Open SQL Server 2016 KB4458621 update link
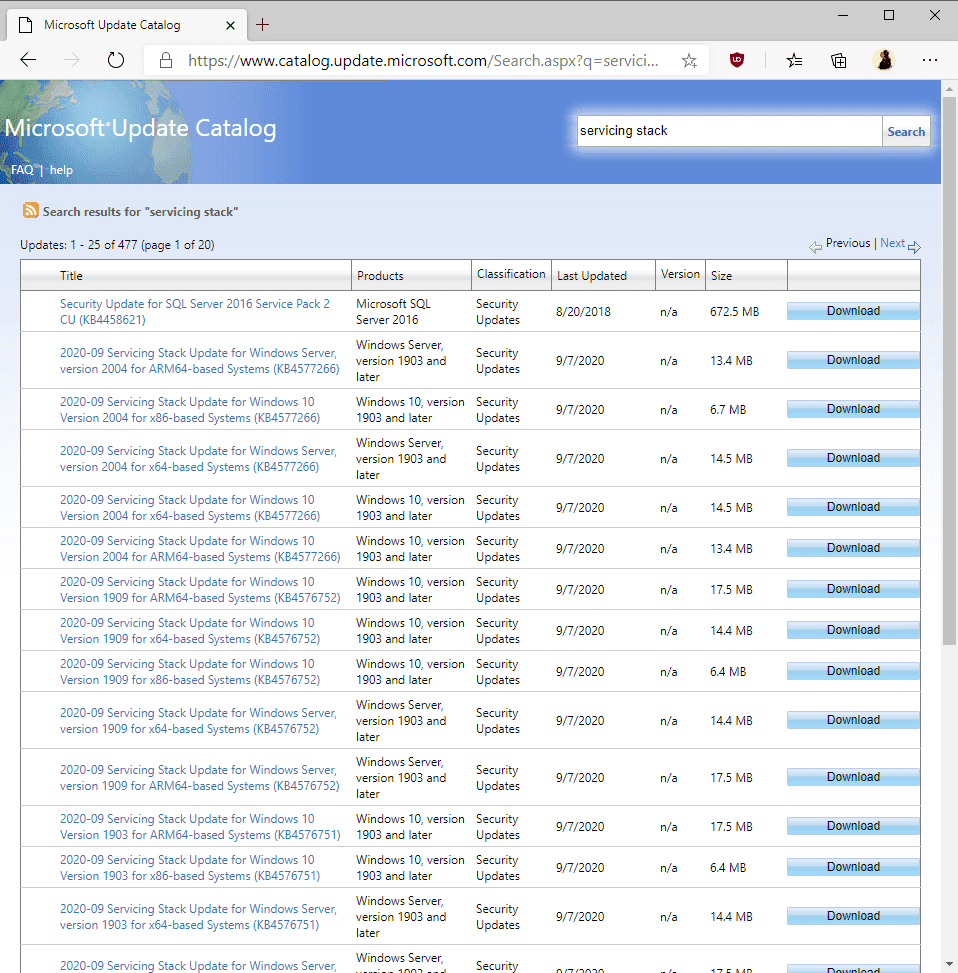The height and width of the screenshot is (973, 958). [x=195, y=312]
